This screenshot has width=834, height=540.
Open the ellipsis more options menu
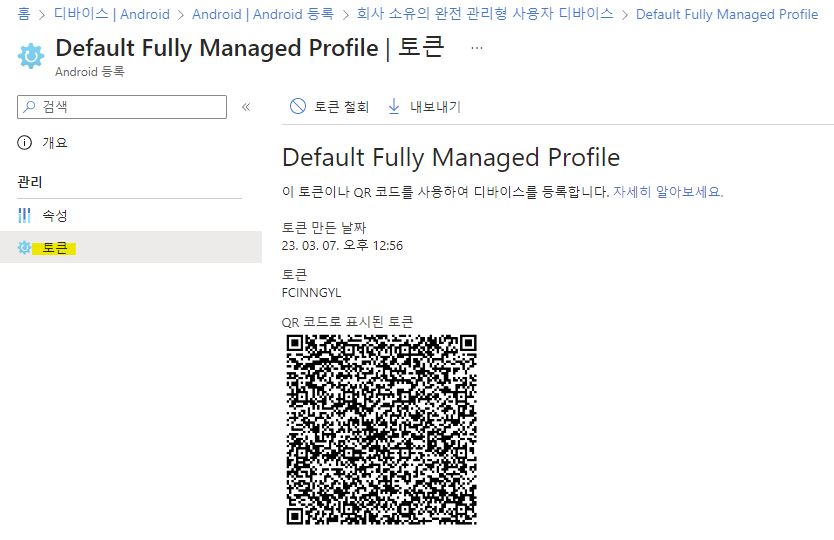click(477, 48)
